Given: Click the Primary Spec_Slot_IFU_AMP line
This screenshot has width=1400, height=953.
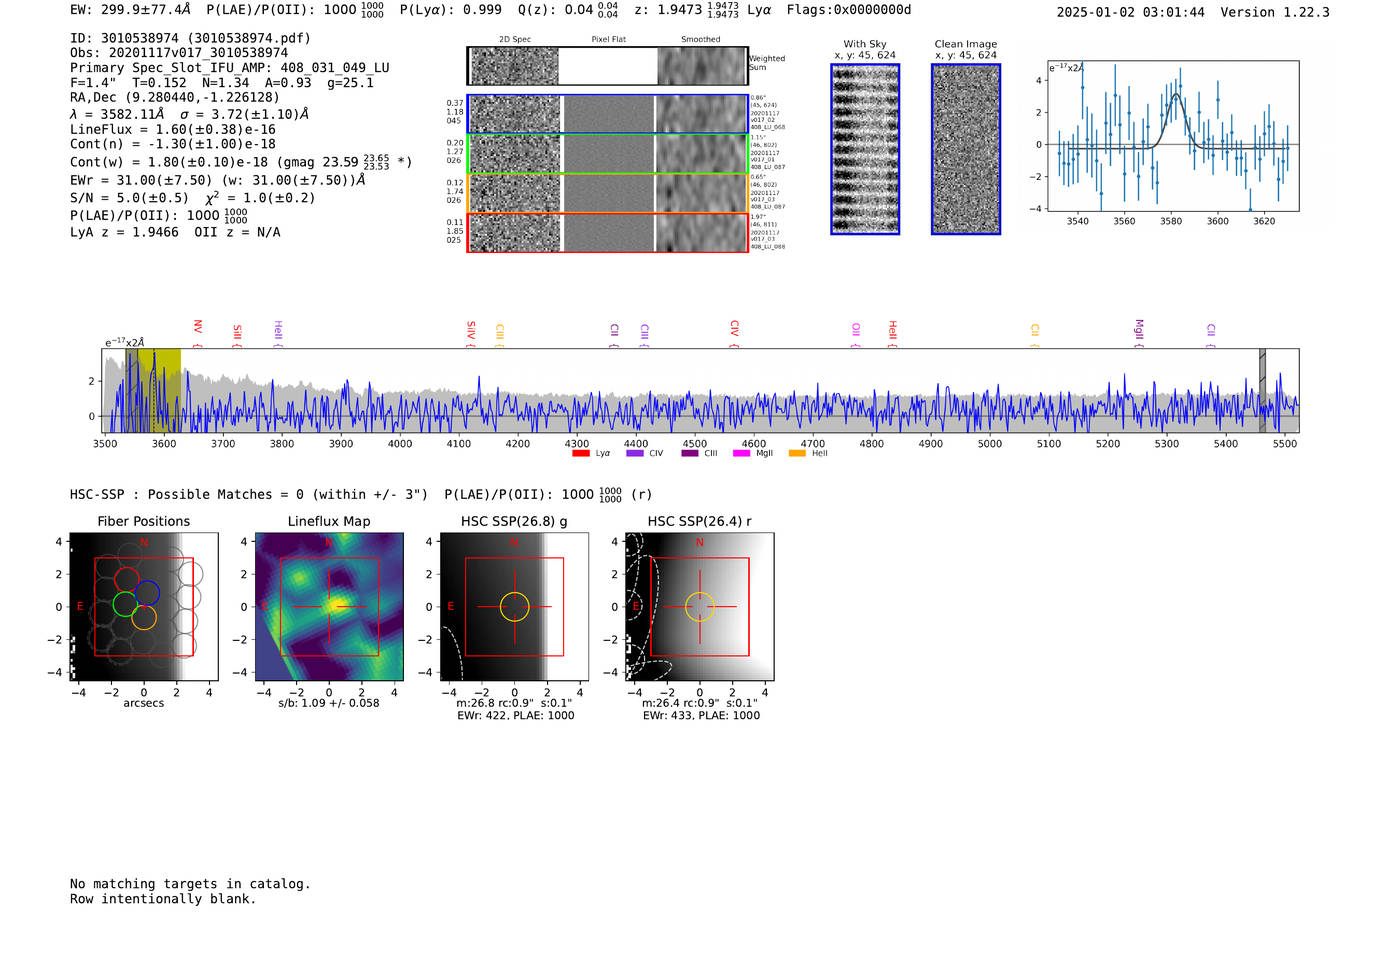Looking at the screenshot, I should 230,68.
